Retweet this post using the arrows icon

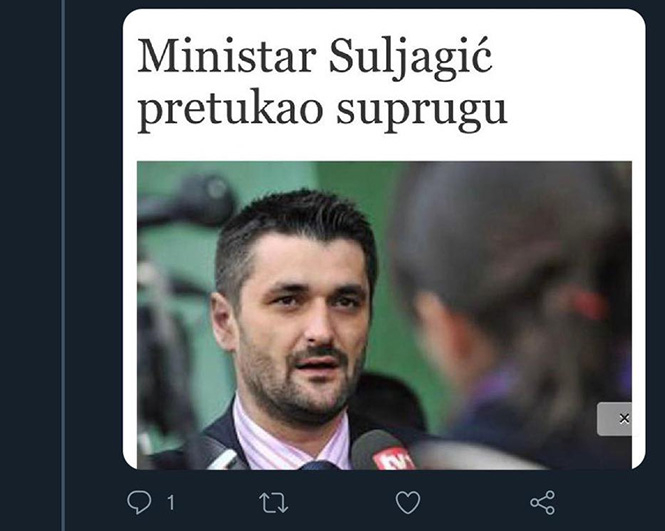[x=274, y=503]
